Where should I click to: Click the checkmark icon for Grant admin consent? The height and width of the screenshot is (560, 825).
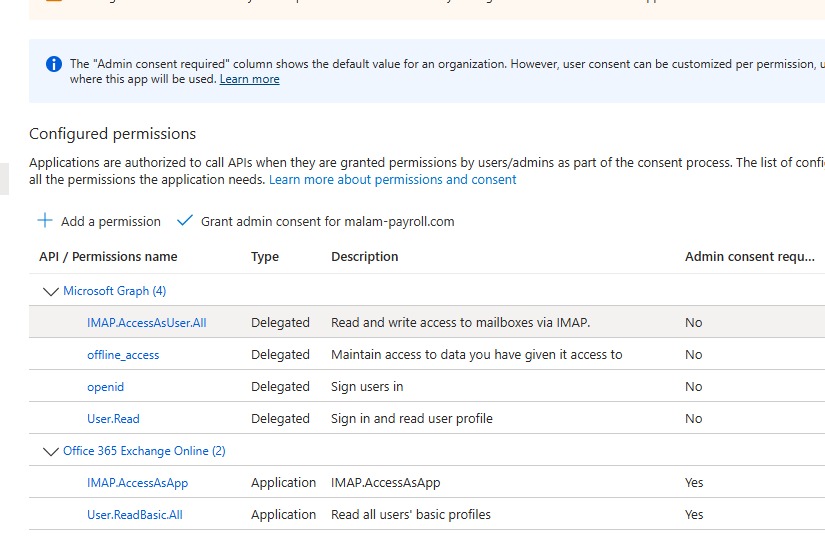185,221
